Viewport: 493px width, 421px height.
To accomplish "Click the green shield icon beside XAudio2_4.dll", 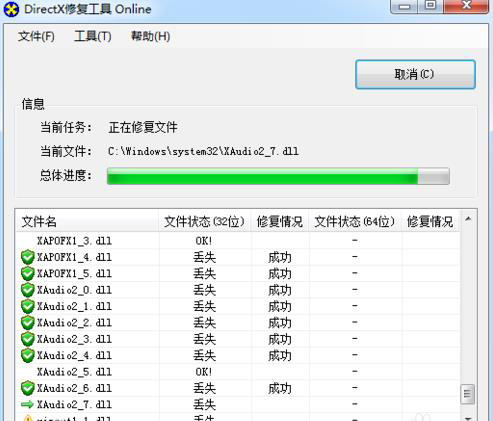I will [x=27, y=355].
